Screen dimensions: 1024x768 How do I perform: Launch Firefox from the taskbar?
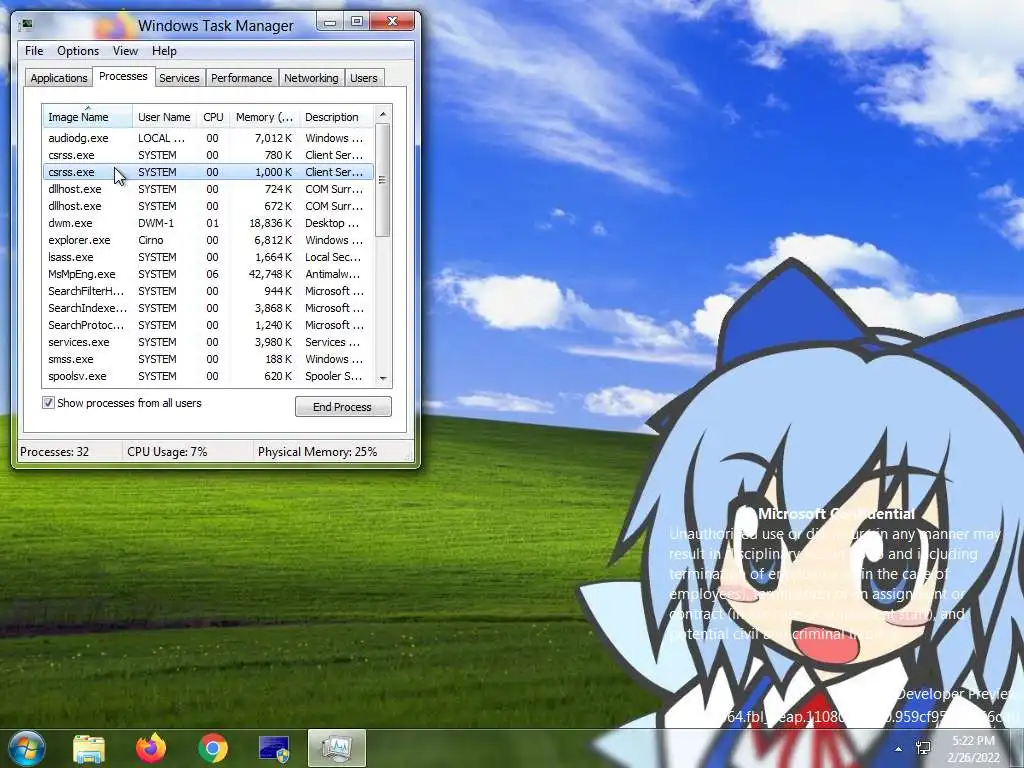[151, 748]
